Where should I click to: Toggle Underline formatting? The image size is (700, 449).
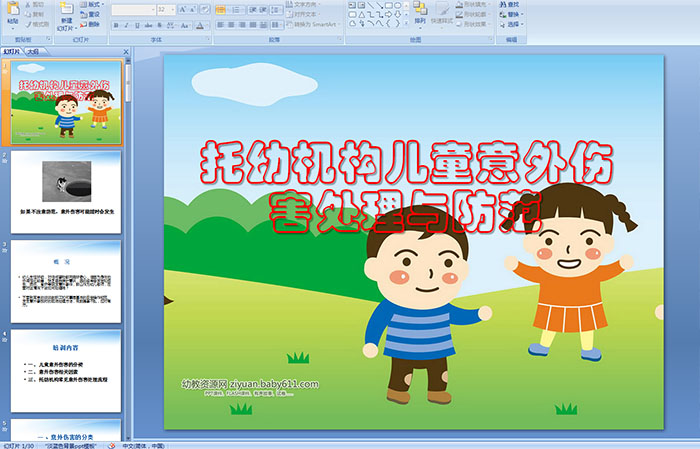pos(137,25)
